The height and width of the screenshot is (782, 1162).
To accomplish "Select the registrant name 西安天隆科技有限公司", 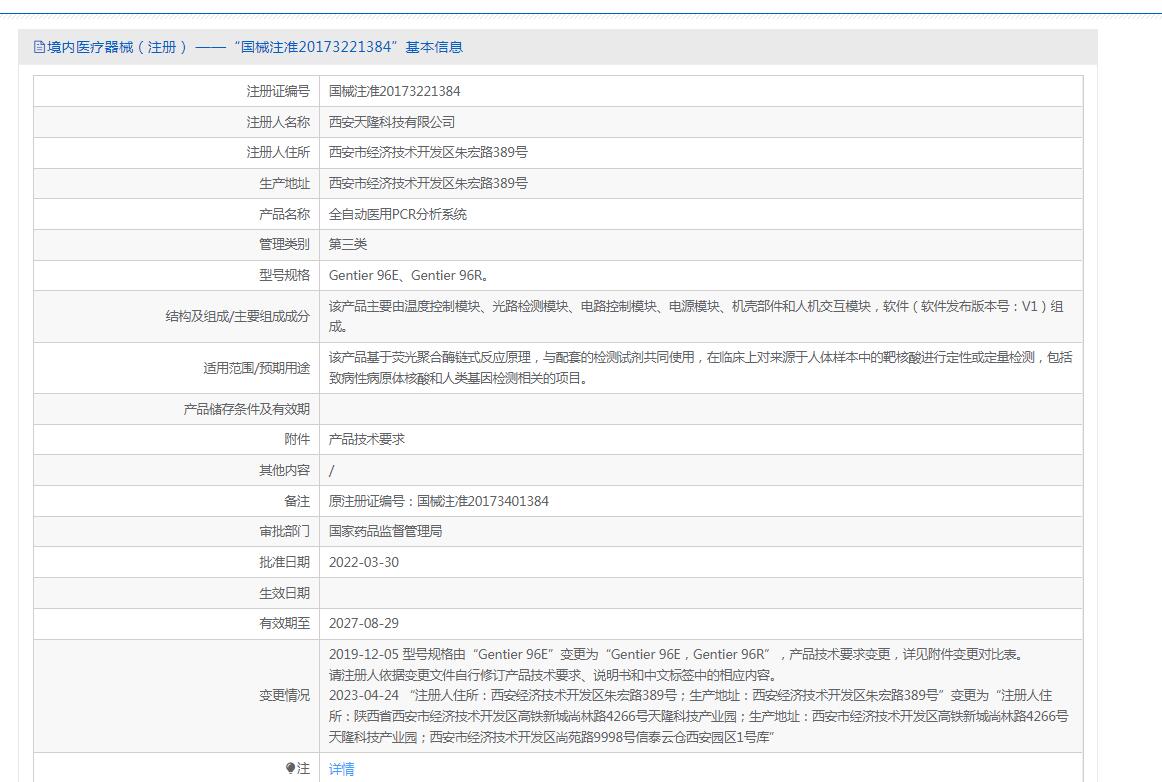I will (391, 122).
